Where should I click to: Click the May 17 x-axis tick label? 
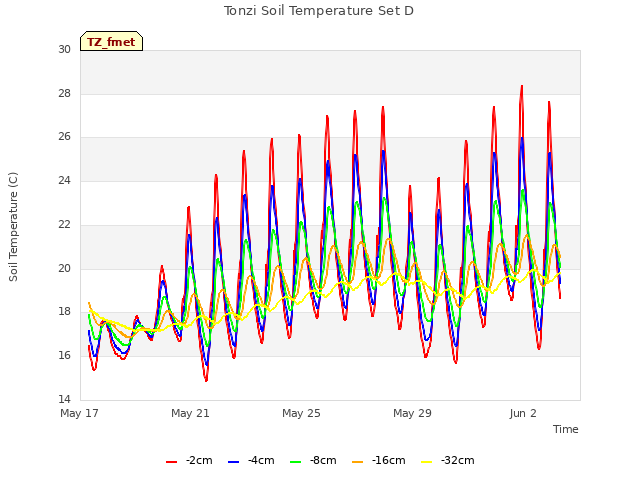(79, 413)
